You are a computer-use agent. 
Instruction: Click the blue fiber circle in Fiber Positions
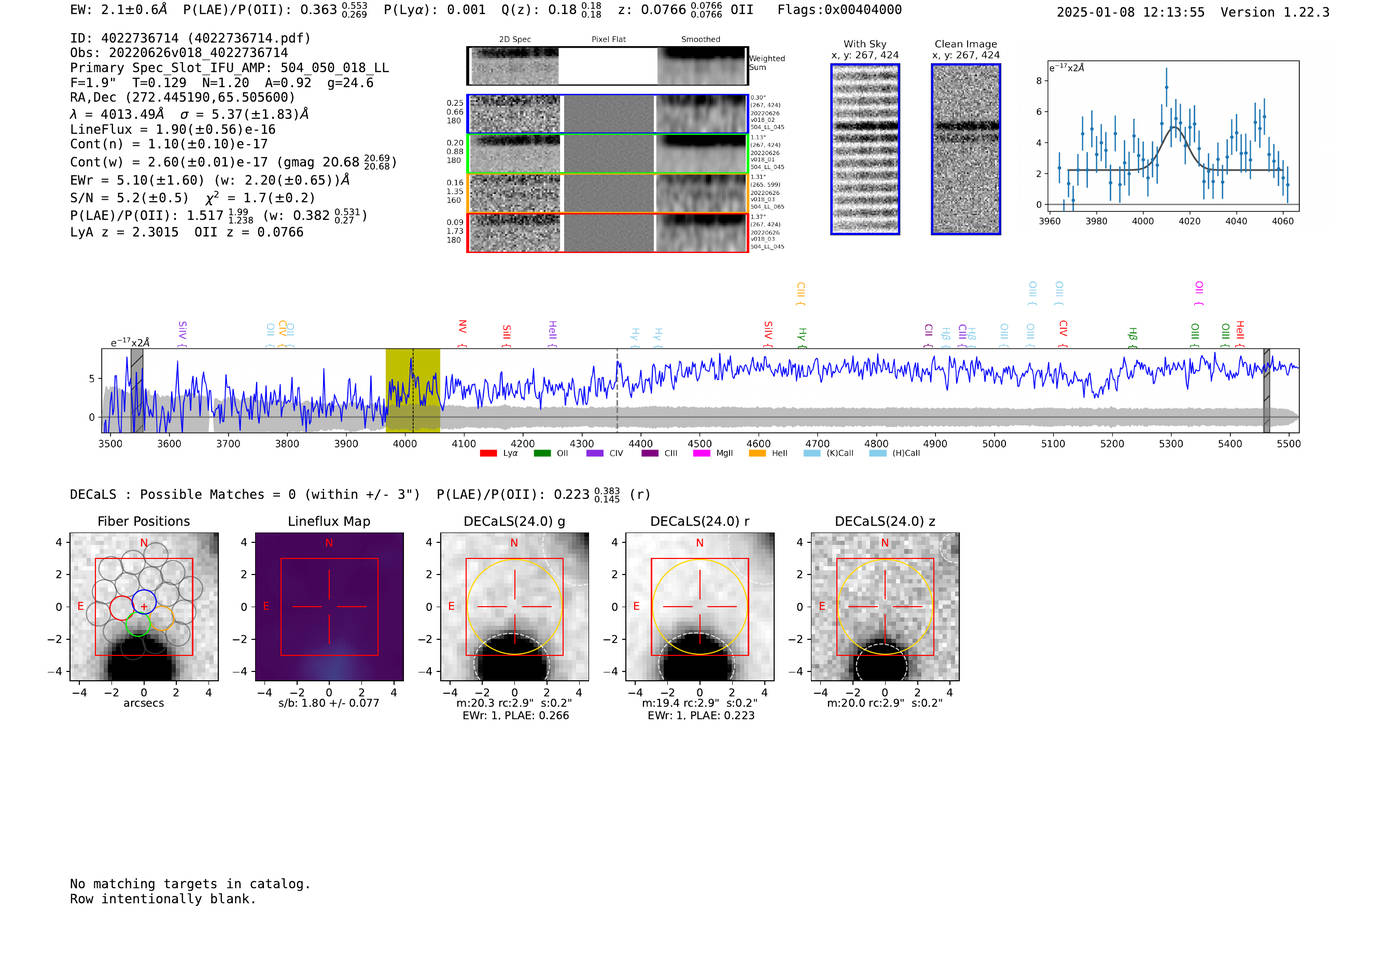[x=144, y=602]
